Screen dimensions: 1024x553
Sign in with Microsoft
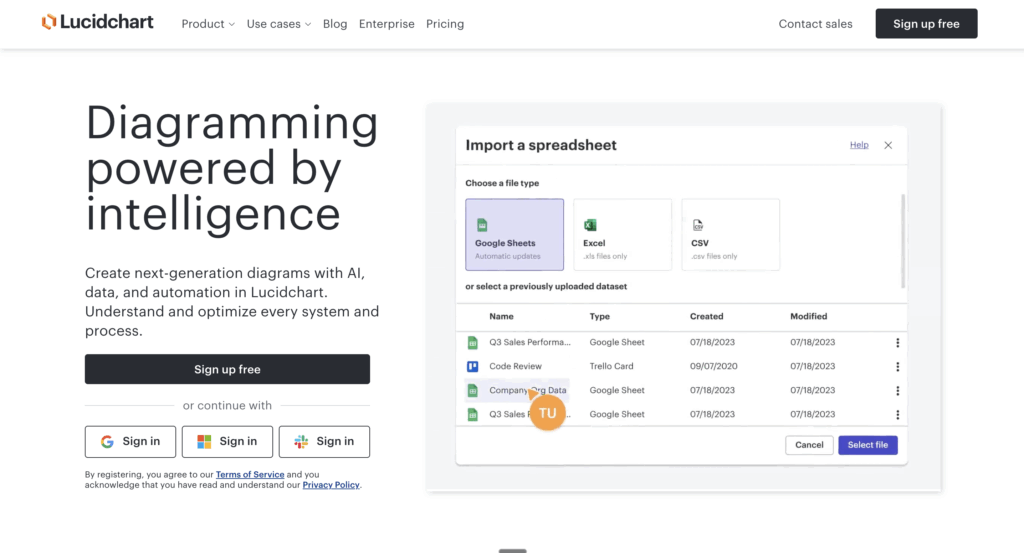(x=227, y=441)
